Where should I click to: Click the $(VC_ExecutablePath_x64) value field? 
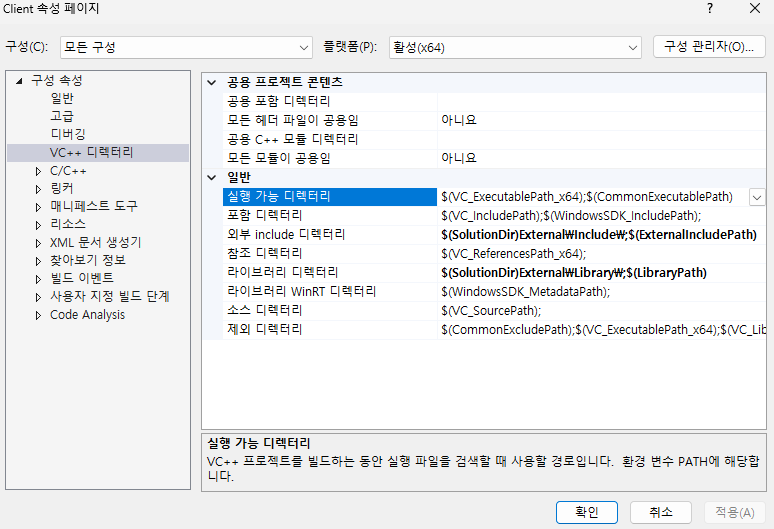click(592, 196)
